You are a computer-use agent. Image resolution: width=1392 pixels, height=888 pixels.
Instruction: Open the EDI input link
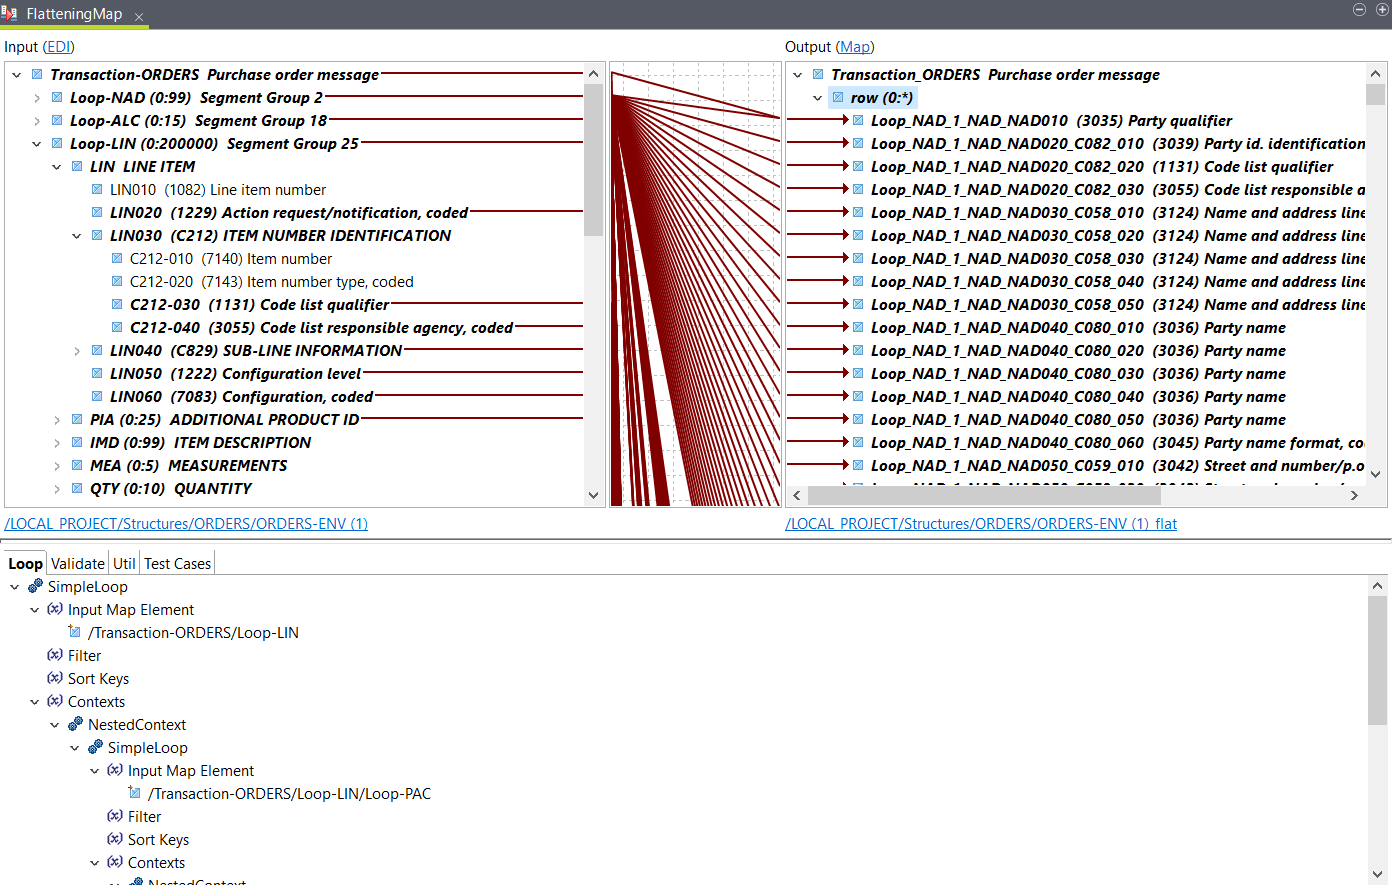[58, 47]
